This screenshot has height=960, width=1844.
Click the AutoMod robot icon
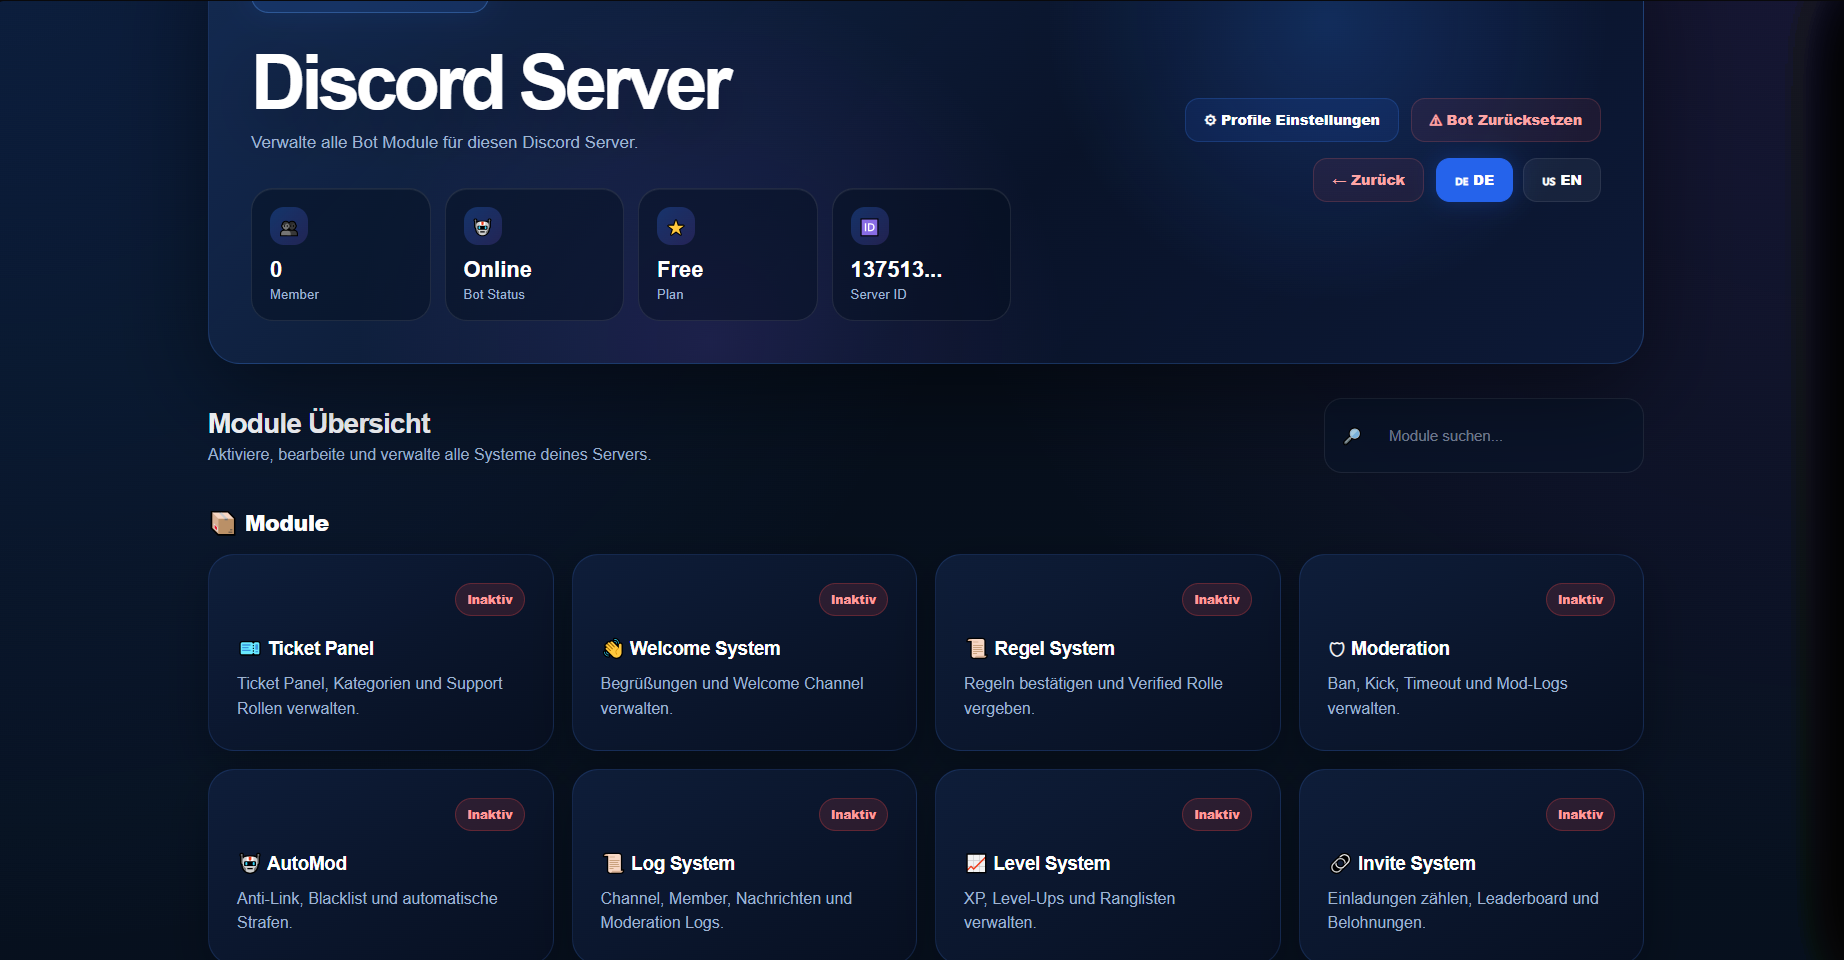click(250, 863)
